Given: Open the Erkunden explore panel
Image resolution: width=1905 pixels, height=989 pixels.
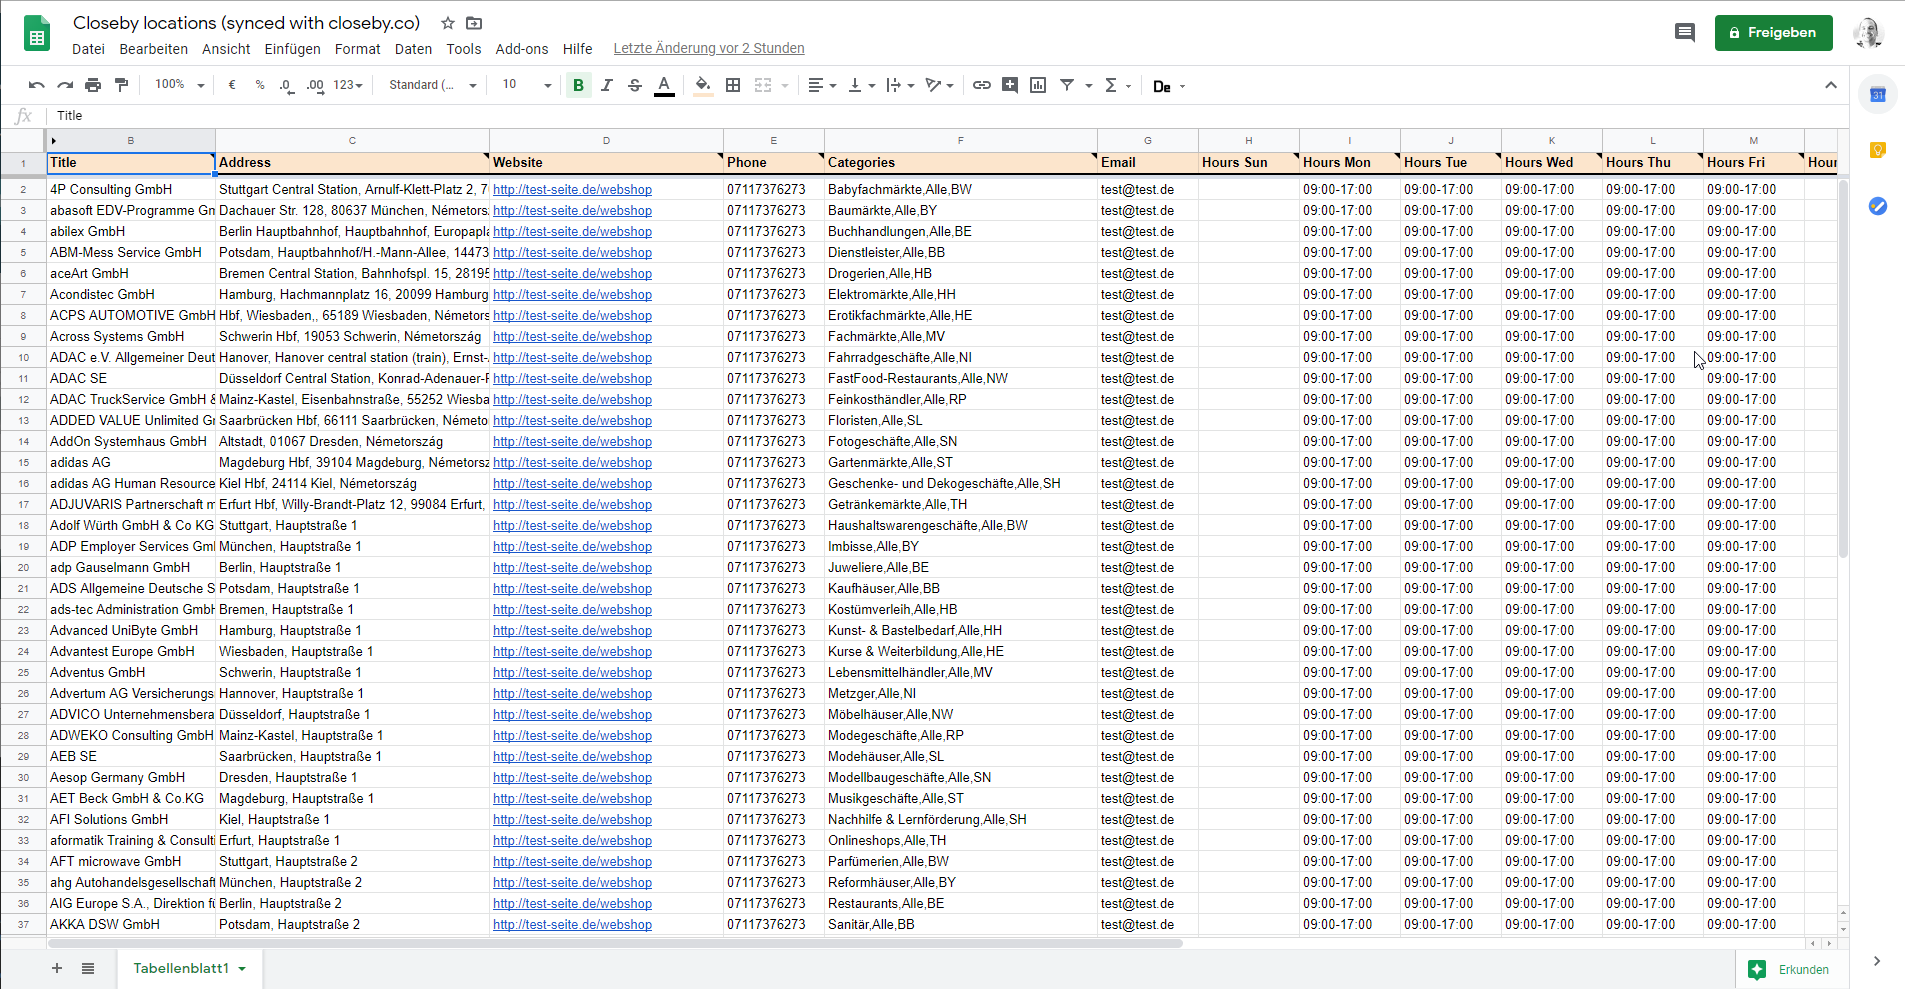Looking at the screenshot, I should 1790,969.
